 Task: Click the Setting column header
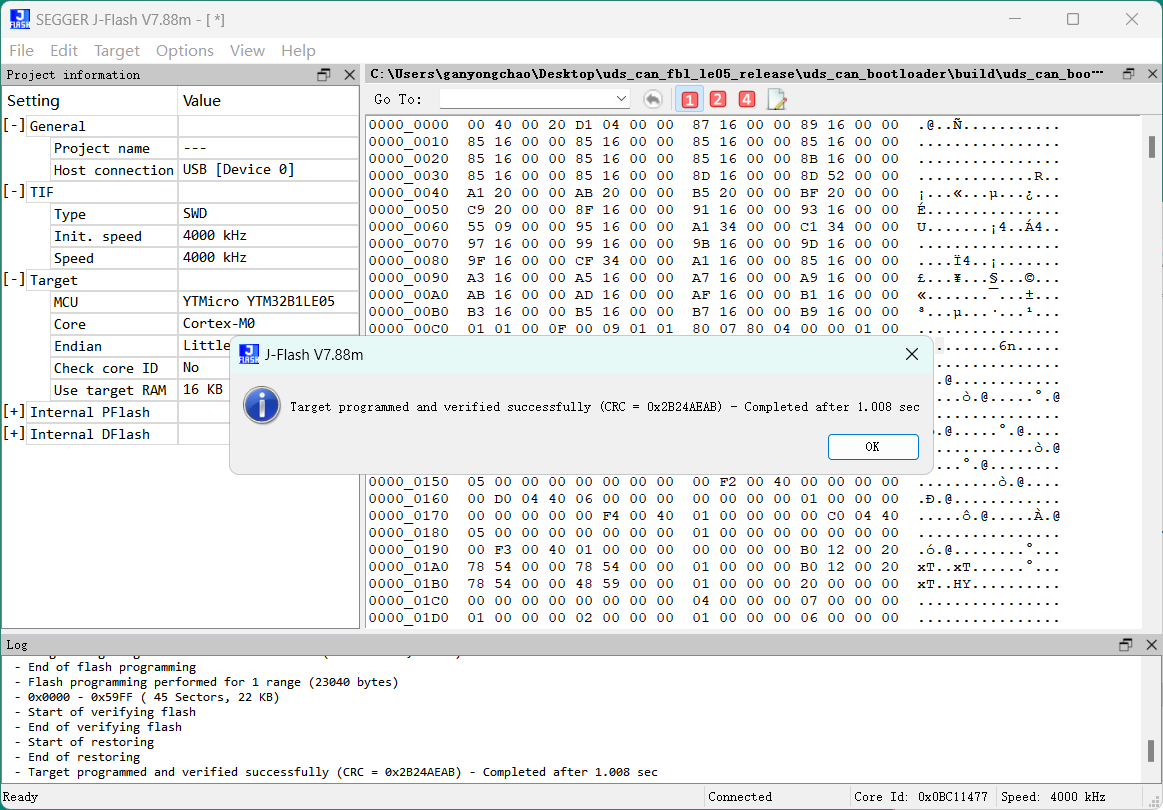coord(90,101)
